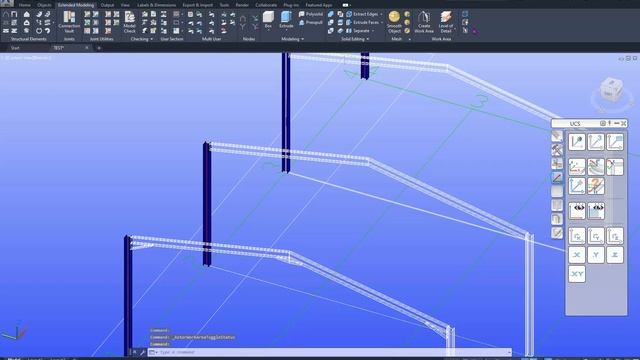The image size is (640, 360).
Task: Click UCS icon with red X and check
Action: [x=615, y=167]
